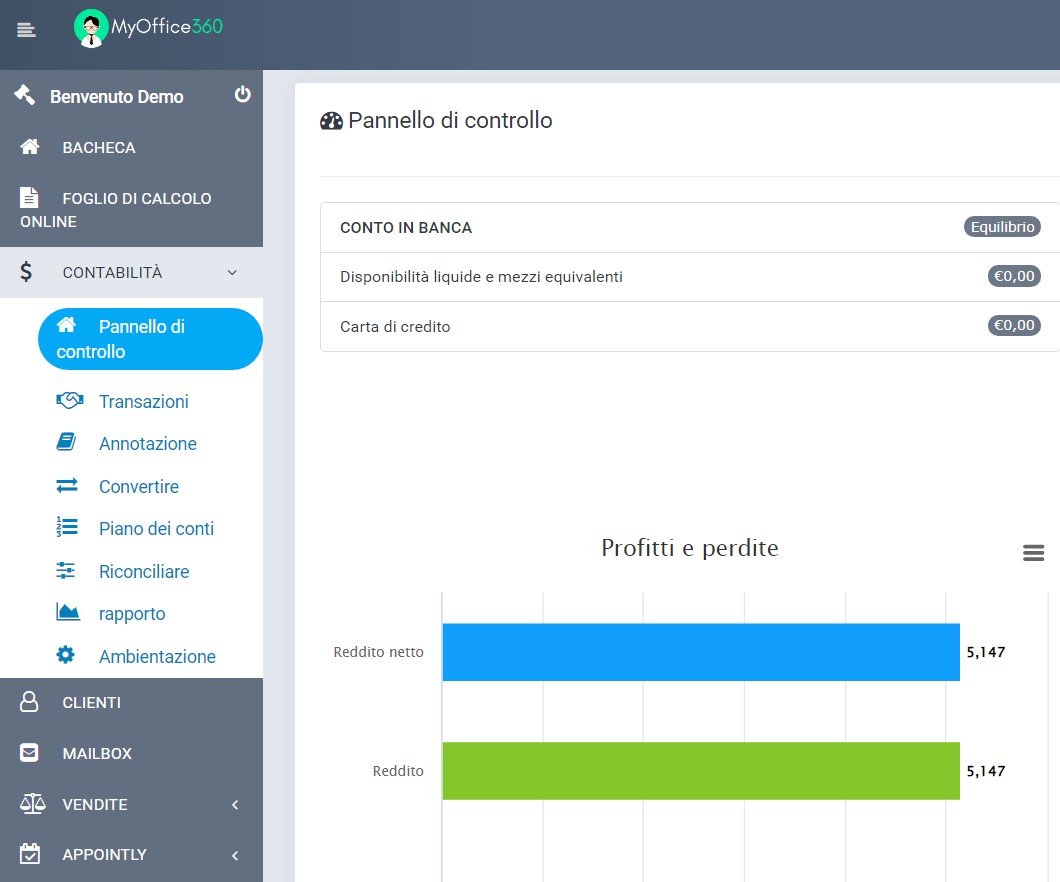Go to Piano dei conti

(156, 529)
